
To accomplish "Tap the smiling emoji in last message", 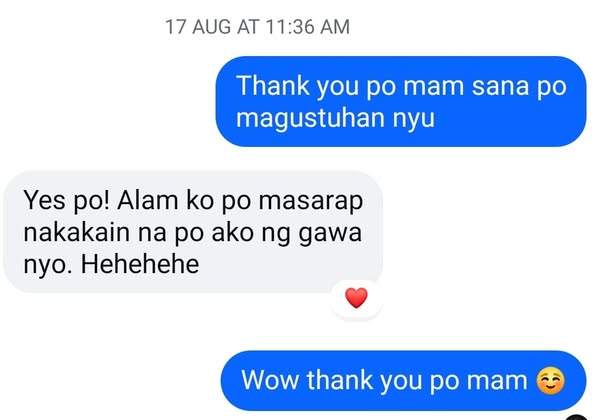I will 550,381.
